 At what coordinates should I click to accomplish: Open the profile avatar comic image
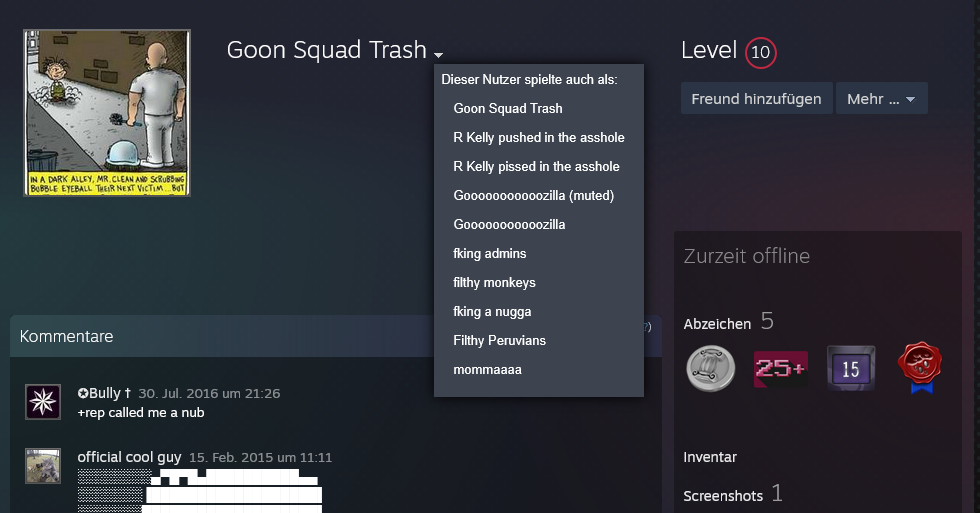pos(107,112)
